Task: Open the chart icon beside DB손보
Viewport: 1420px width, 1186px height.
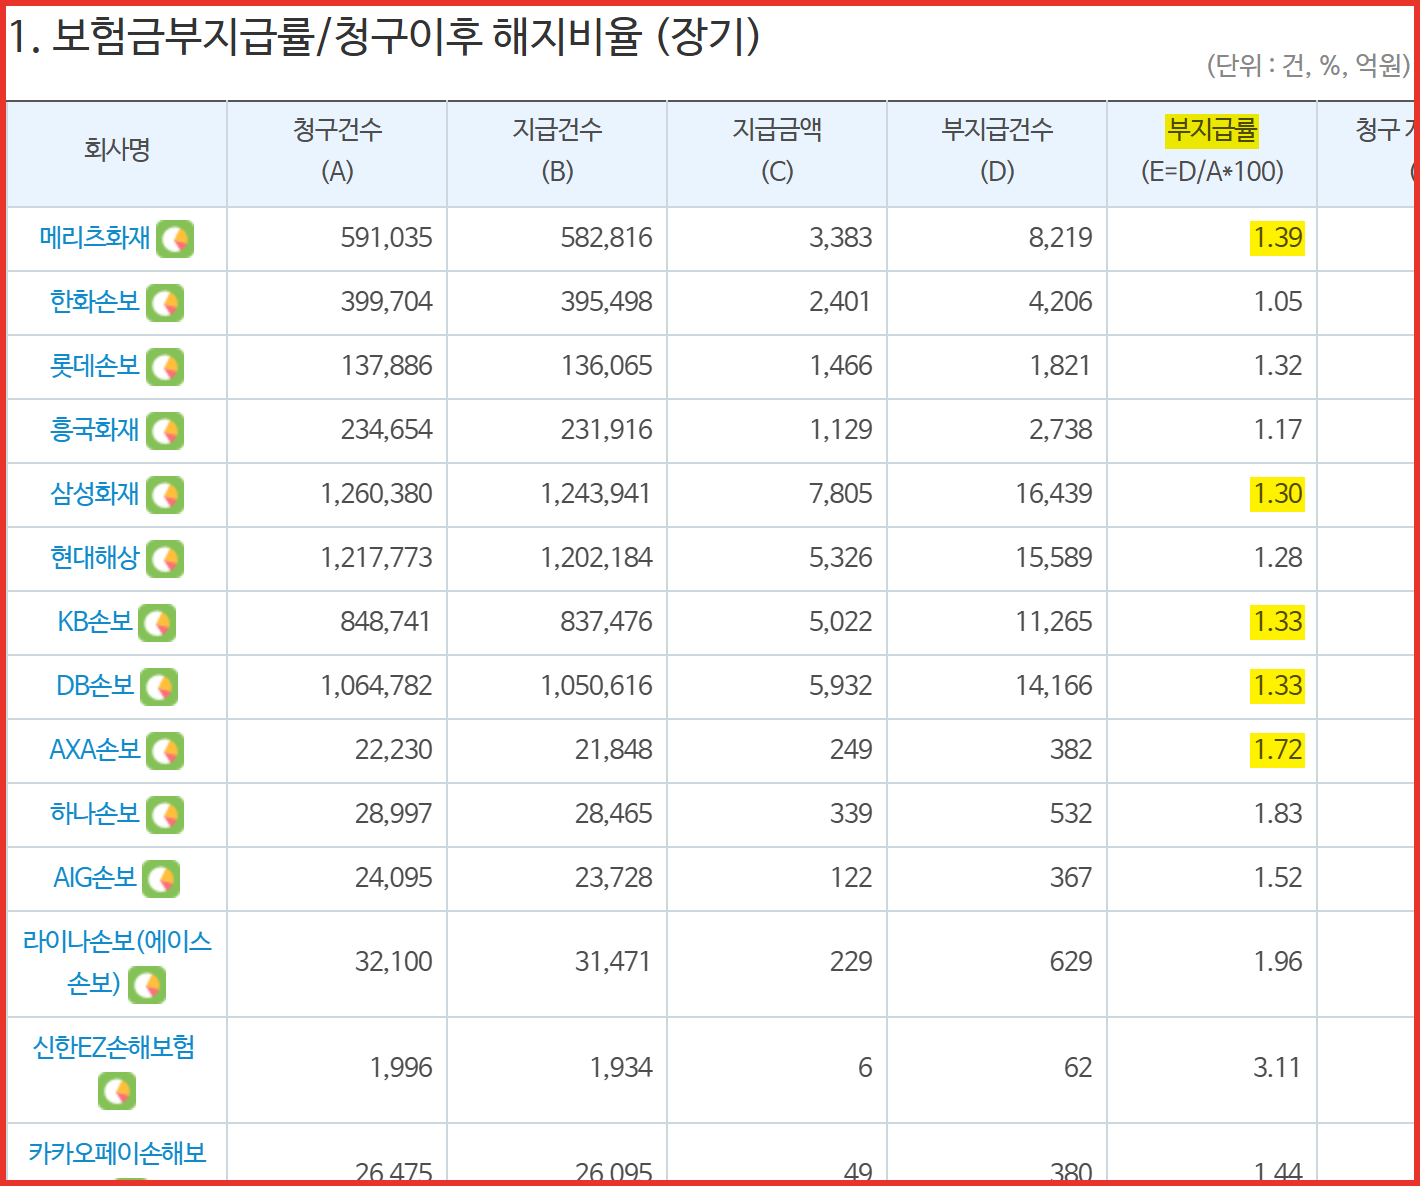Action: pos(159,687)
